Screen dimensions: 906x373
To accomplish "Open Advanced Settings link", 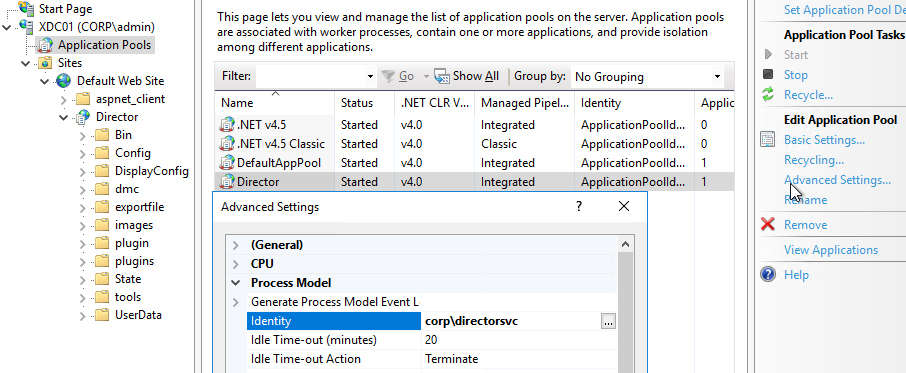I will [x=837, y=180].
